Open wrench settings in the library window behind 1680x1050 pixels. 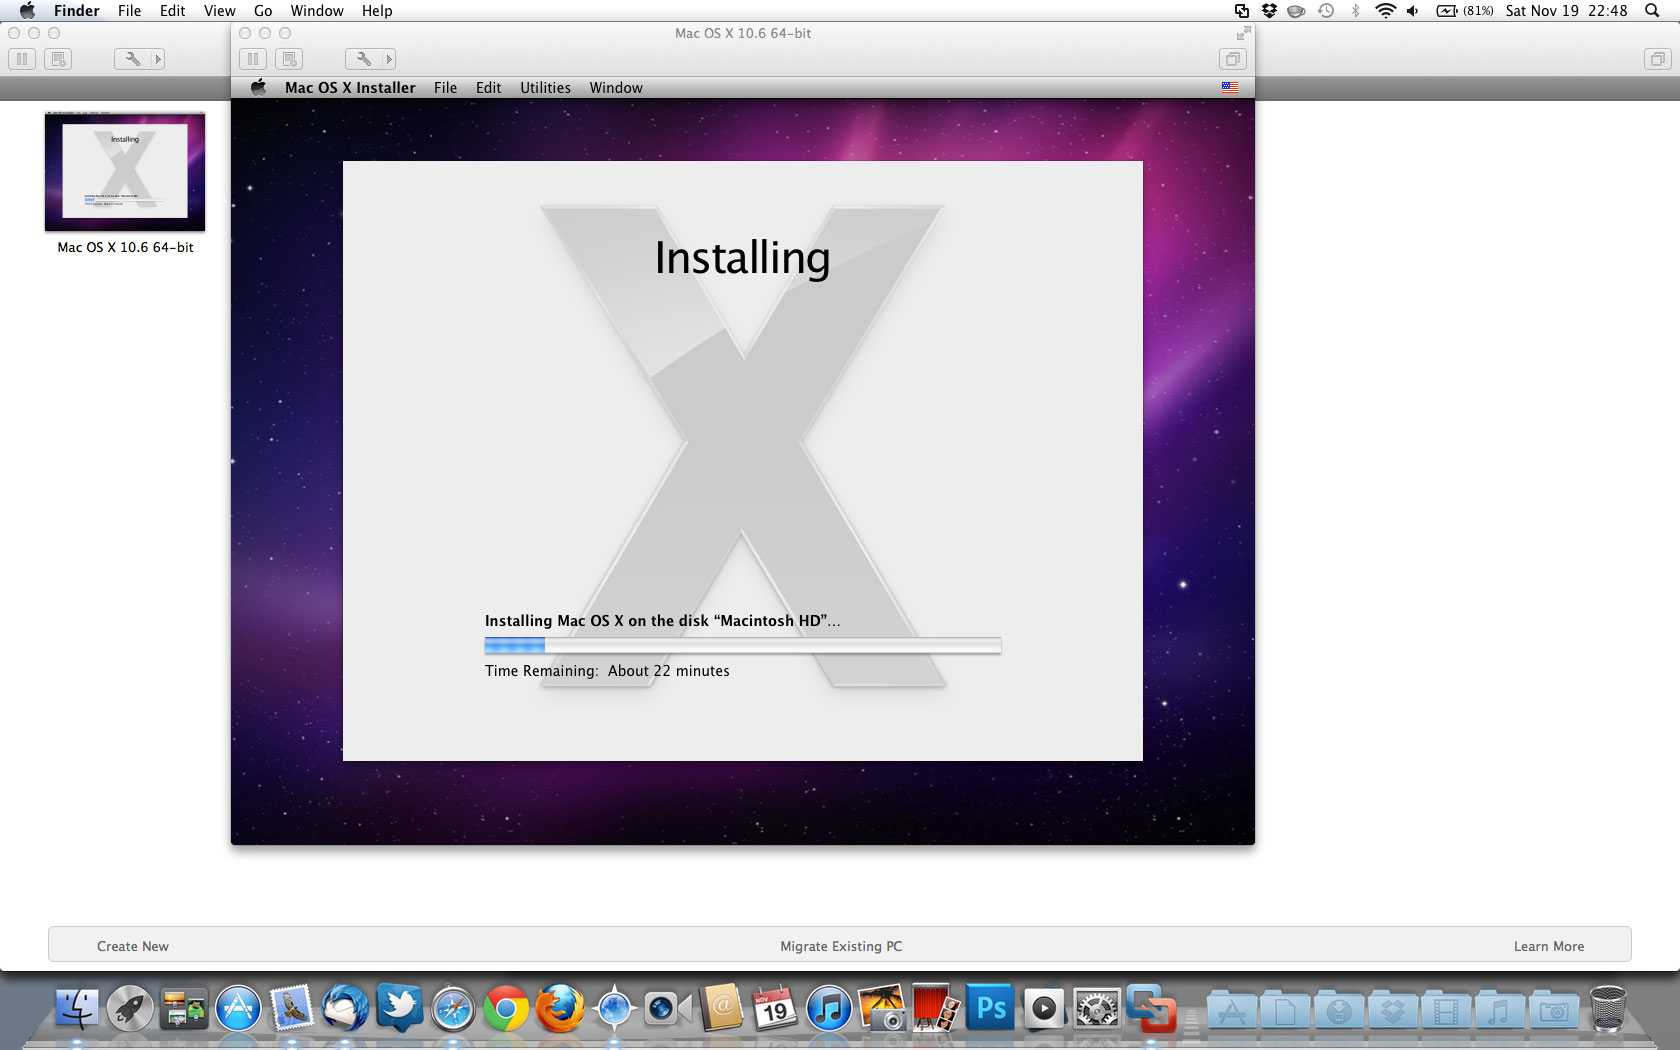pos(133,59)
